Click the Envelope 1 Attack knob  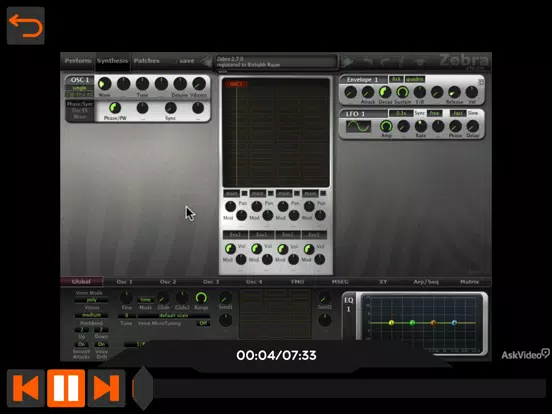coord(368,92)
